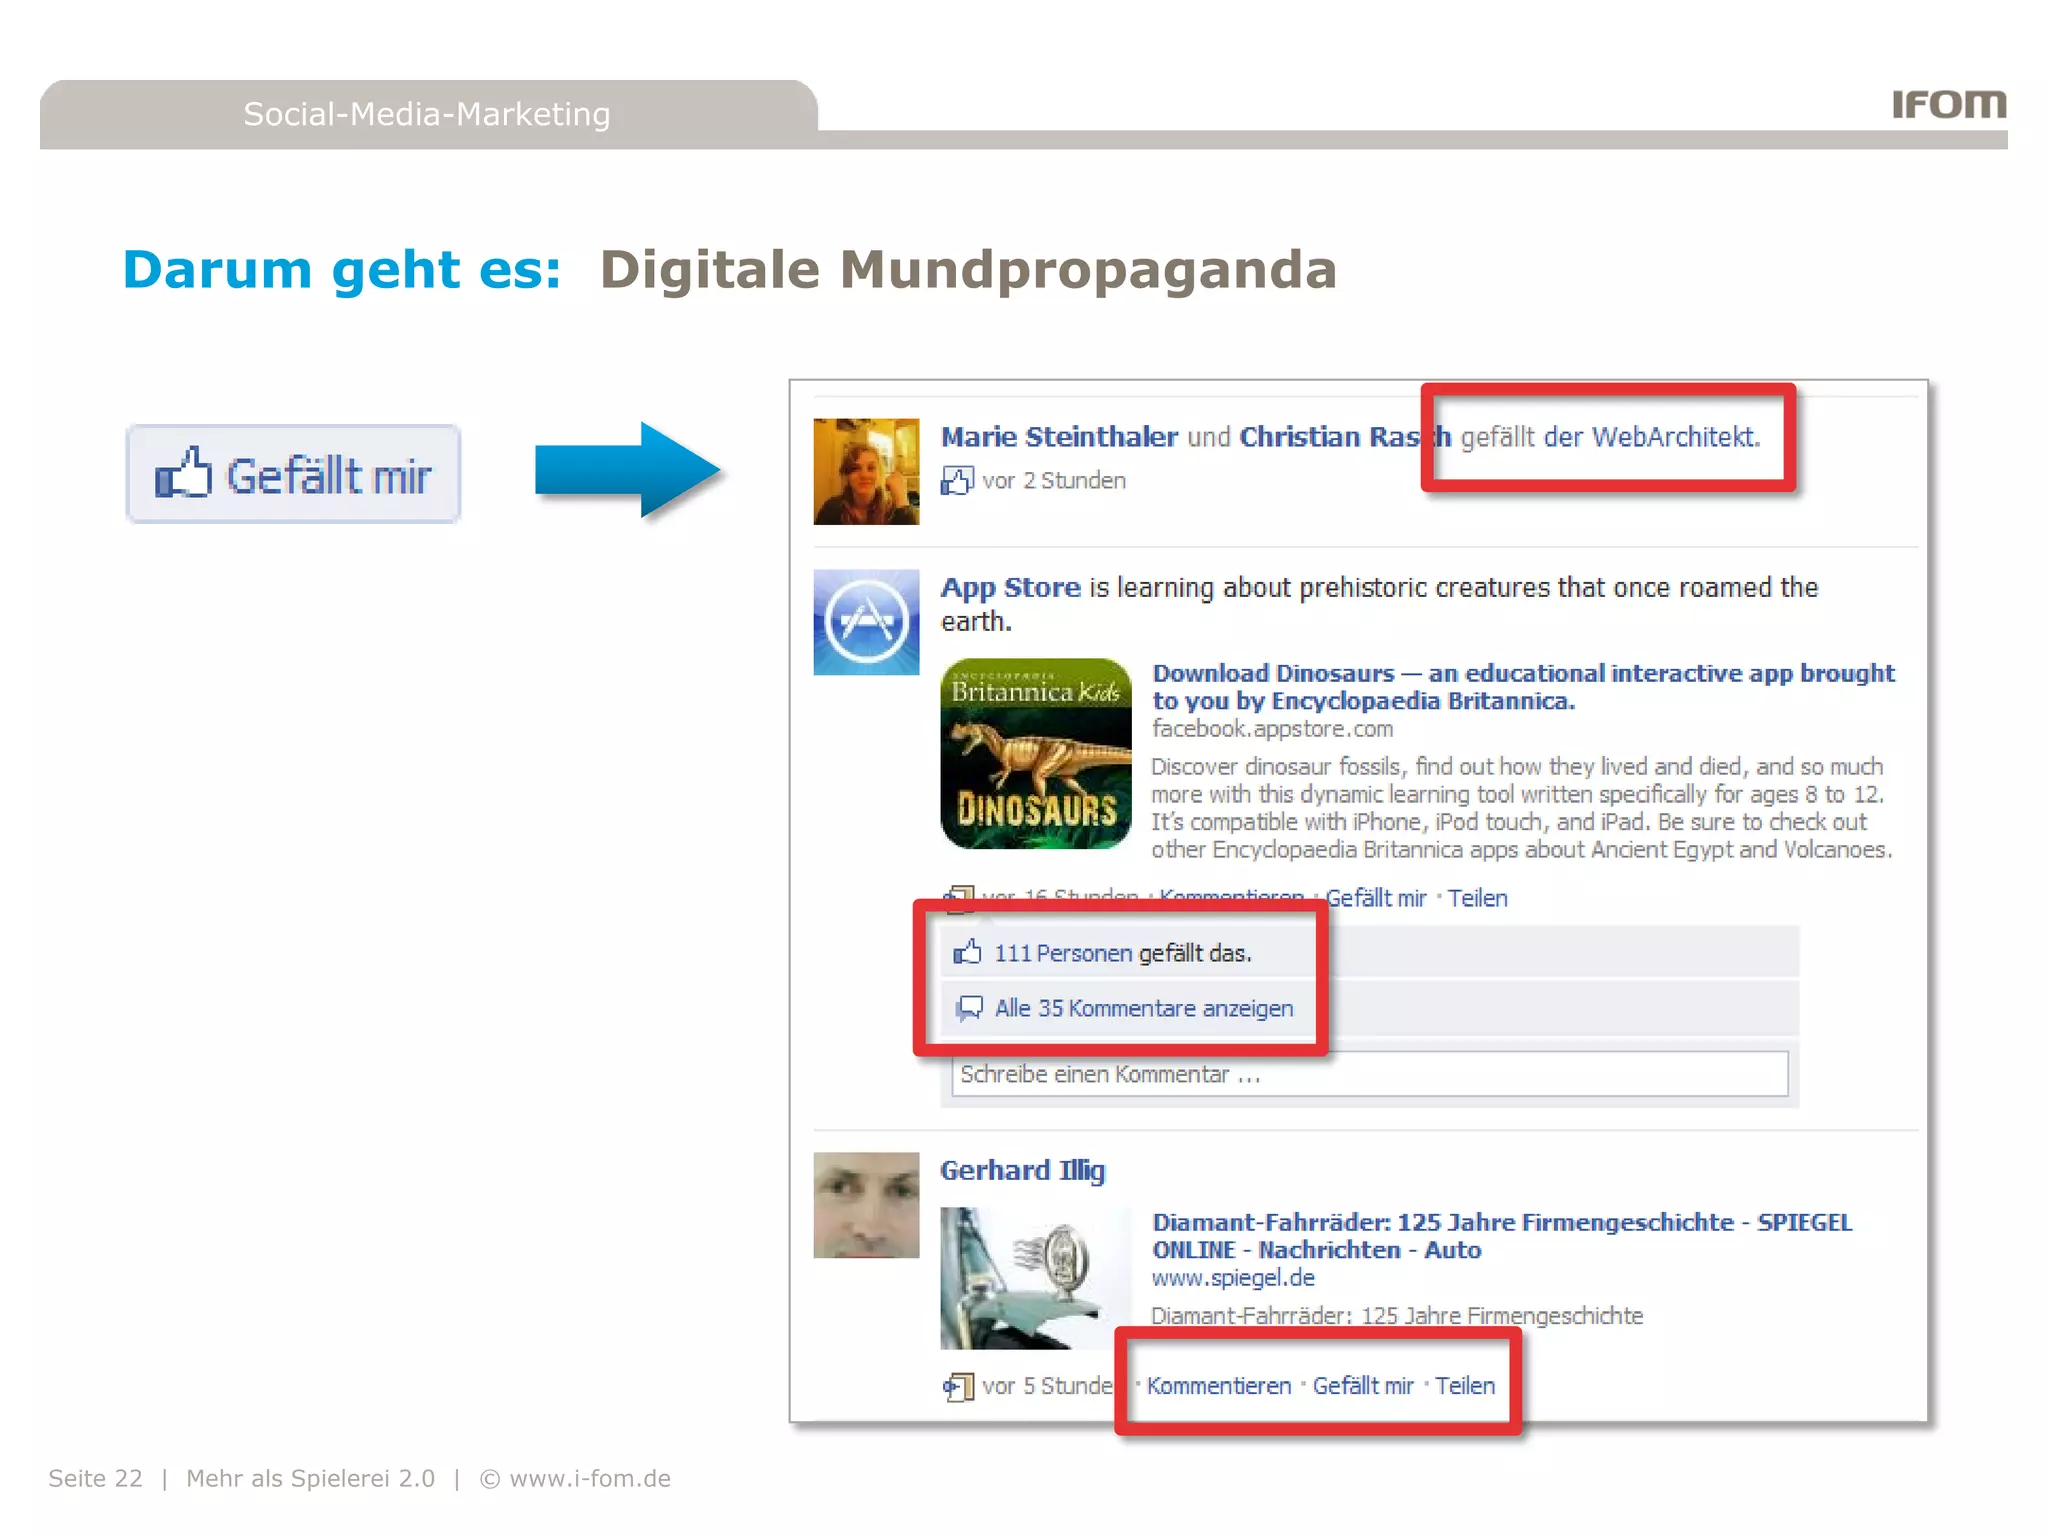Click the Digitale Mundpropaganda title text
Image resolution: width=2048 pixels, height=1536 pixels.
[x=968, y=269]
